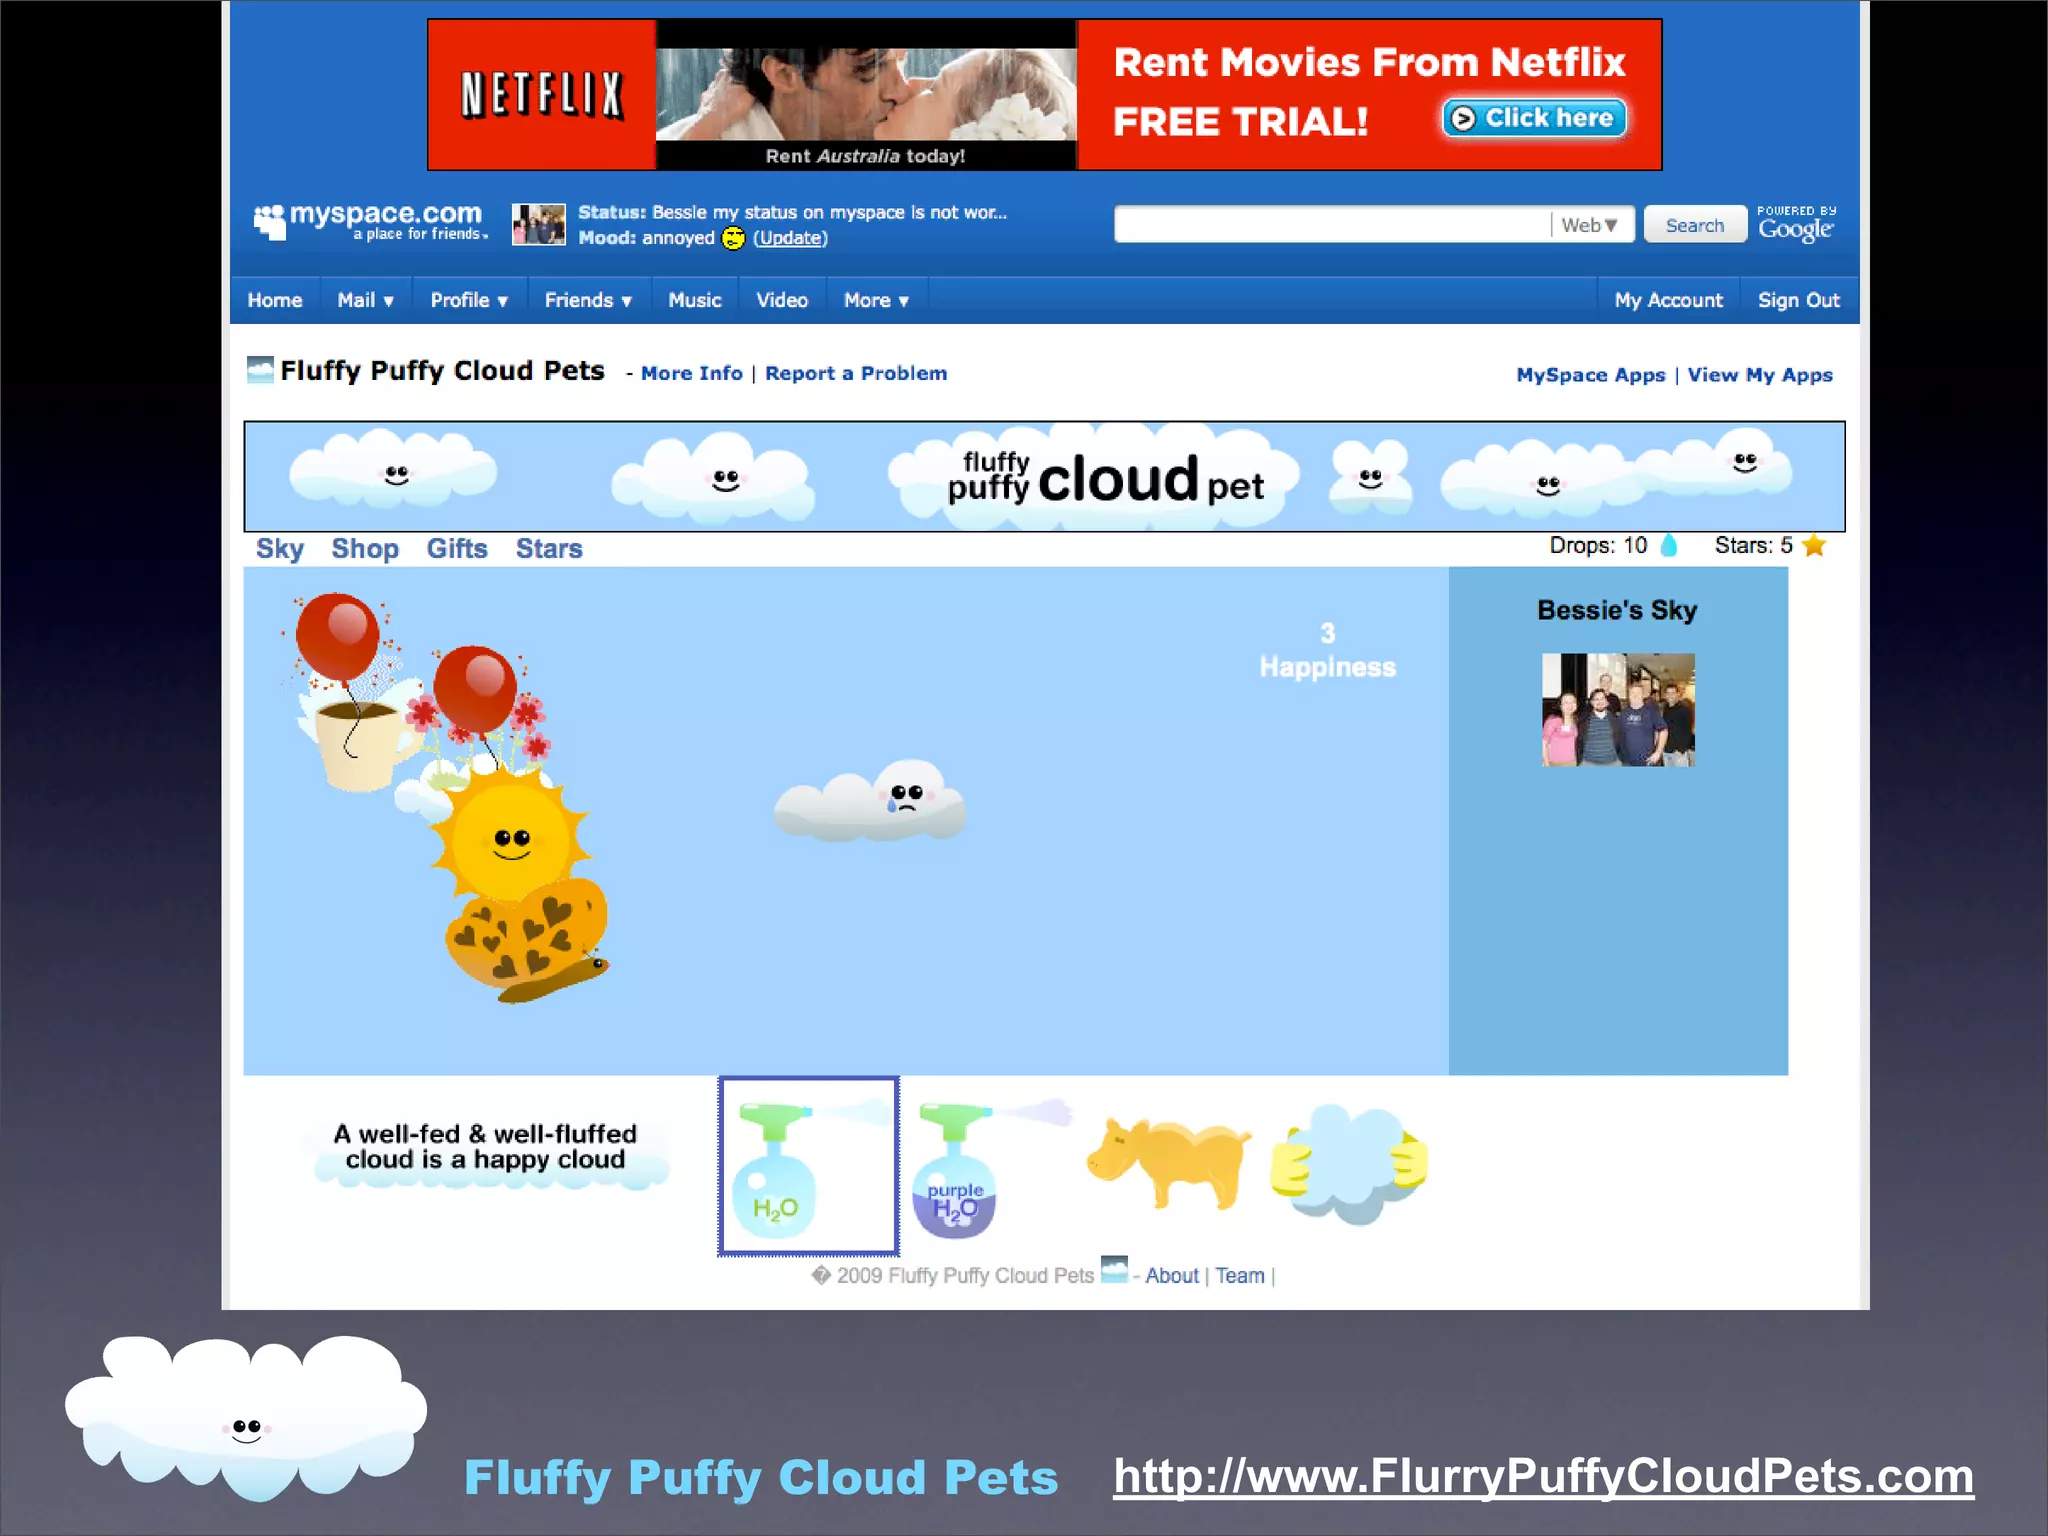Click the Update mood link

click(790, 238)
